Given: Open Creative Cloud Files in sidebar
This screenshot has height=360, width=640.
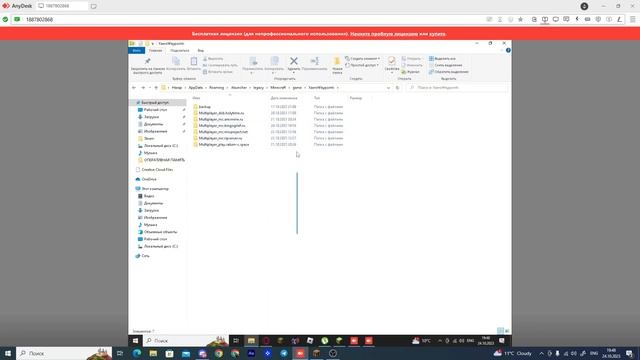Looking at the screenshot, I should pos(157,169).
